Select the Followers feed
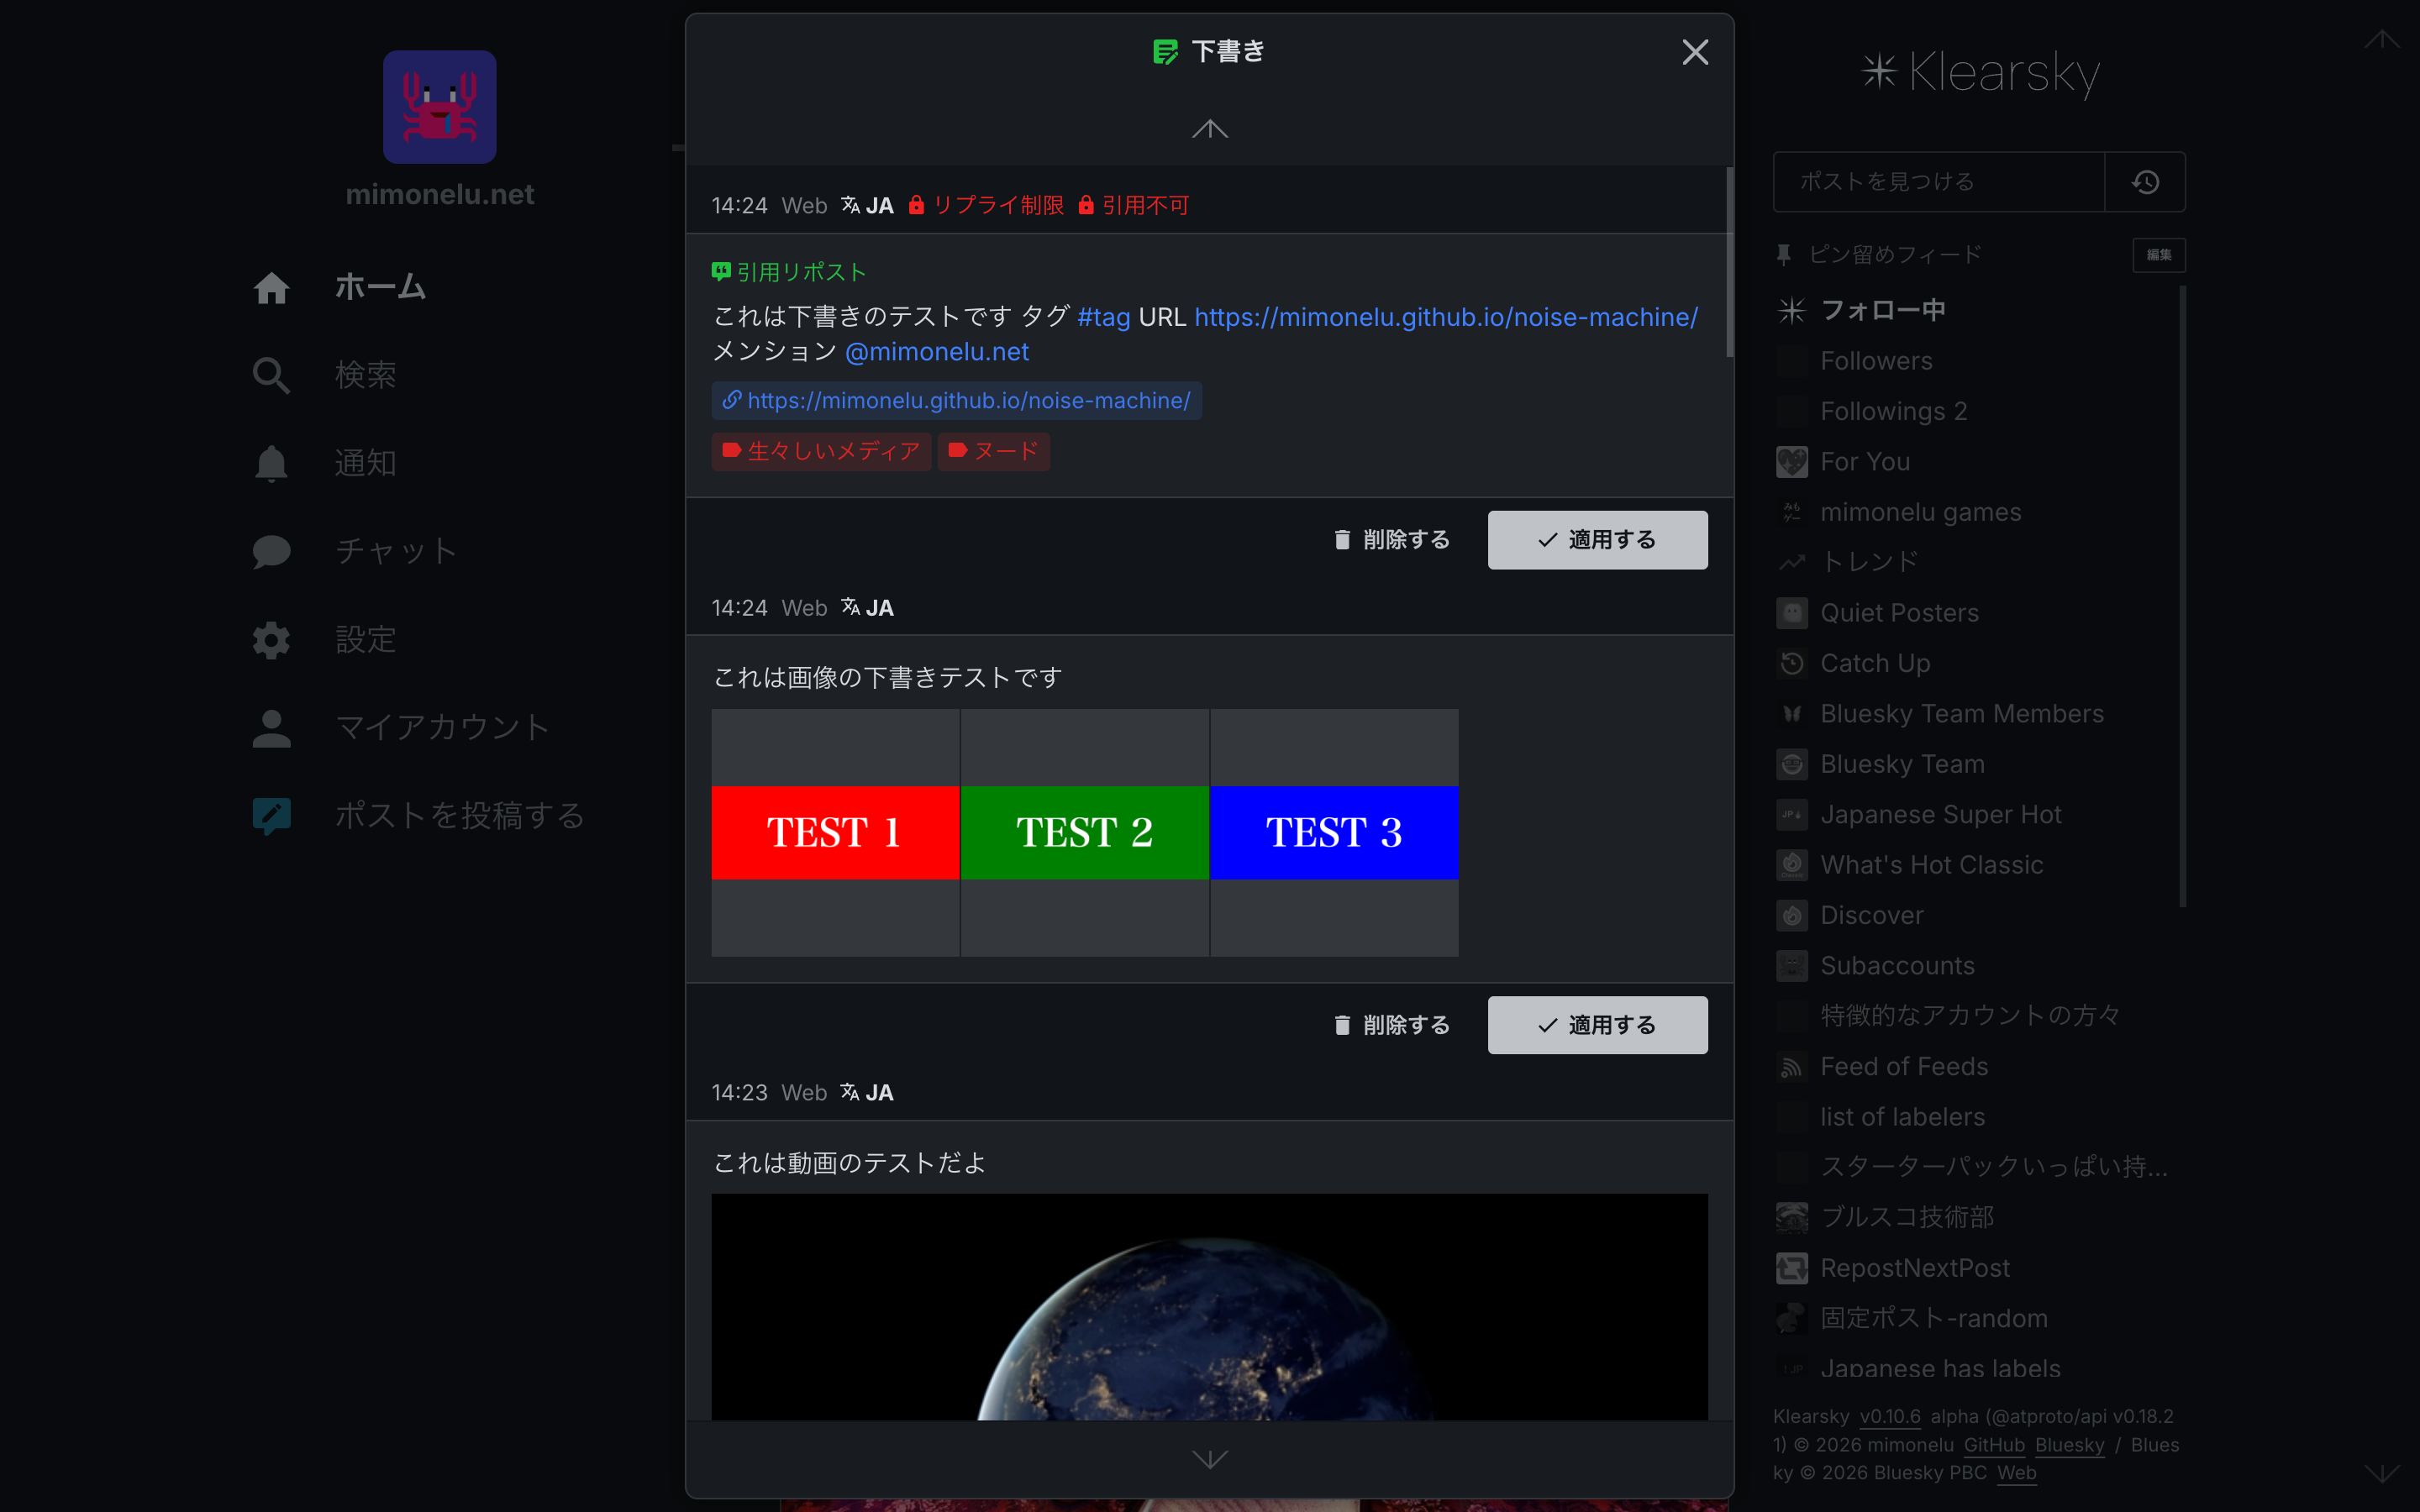The width and height of the screenshot is (2420, 1512). [x=1876, y=361]
